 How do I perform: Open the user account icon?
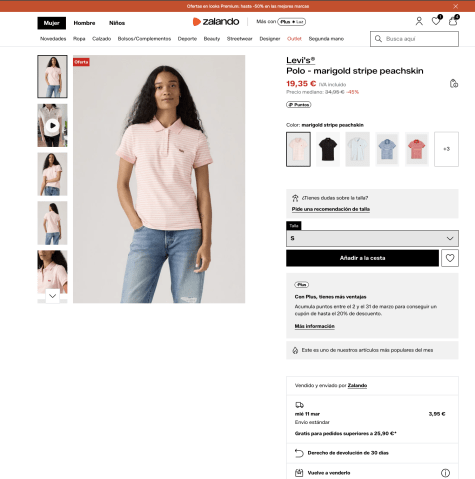(419, 21)
